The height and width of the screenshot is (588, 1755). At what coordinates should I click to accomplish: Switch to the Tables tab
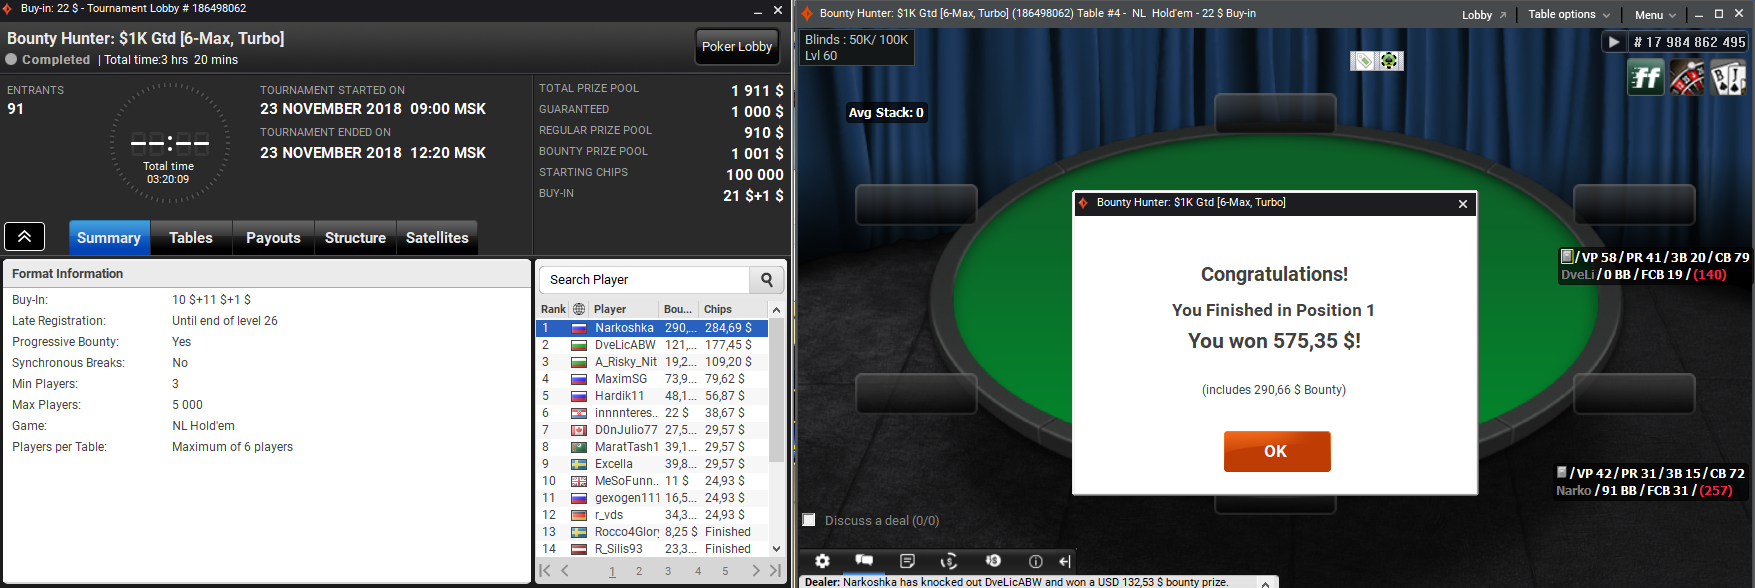pos(191,237)
